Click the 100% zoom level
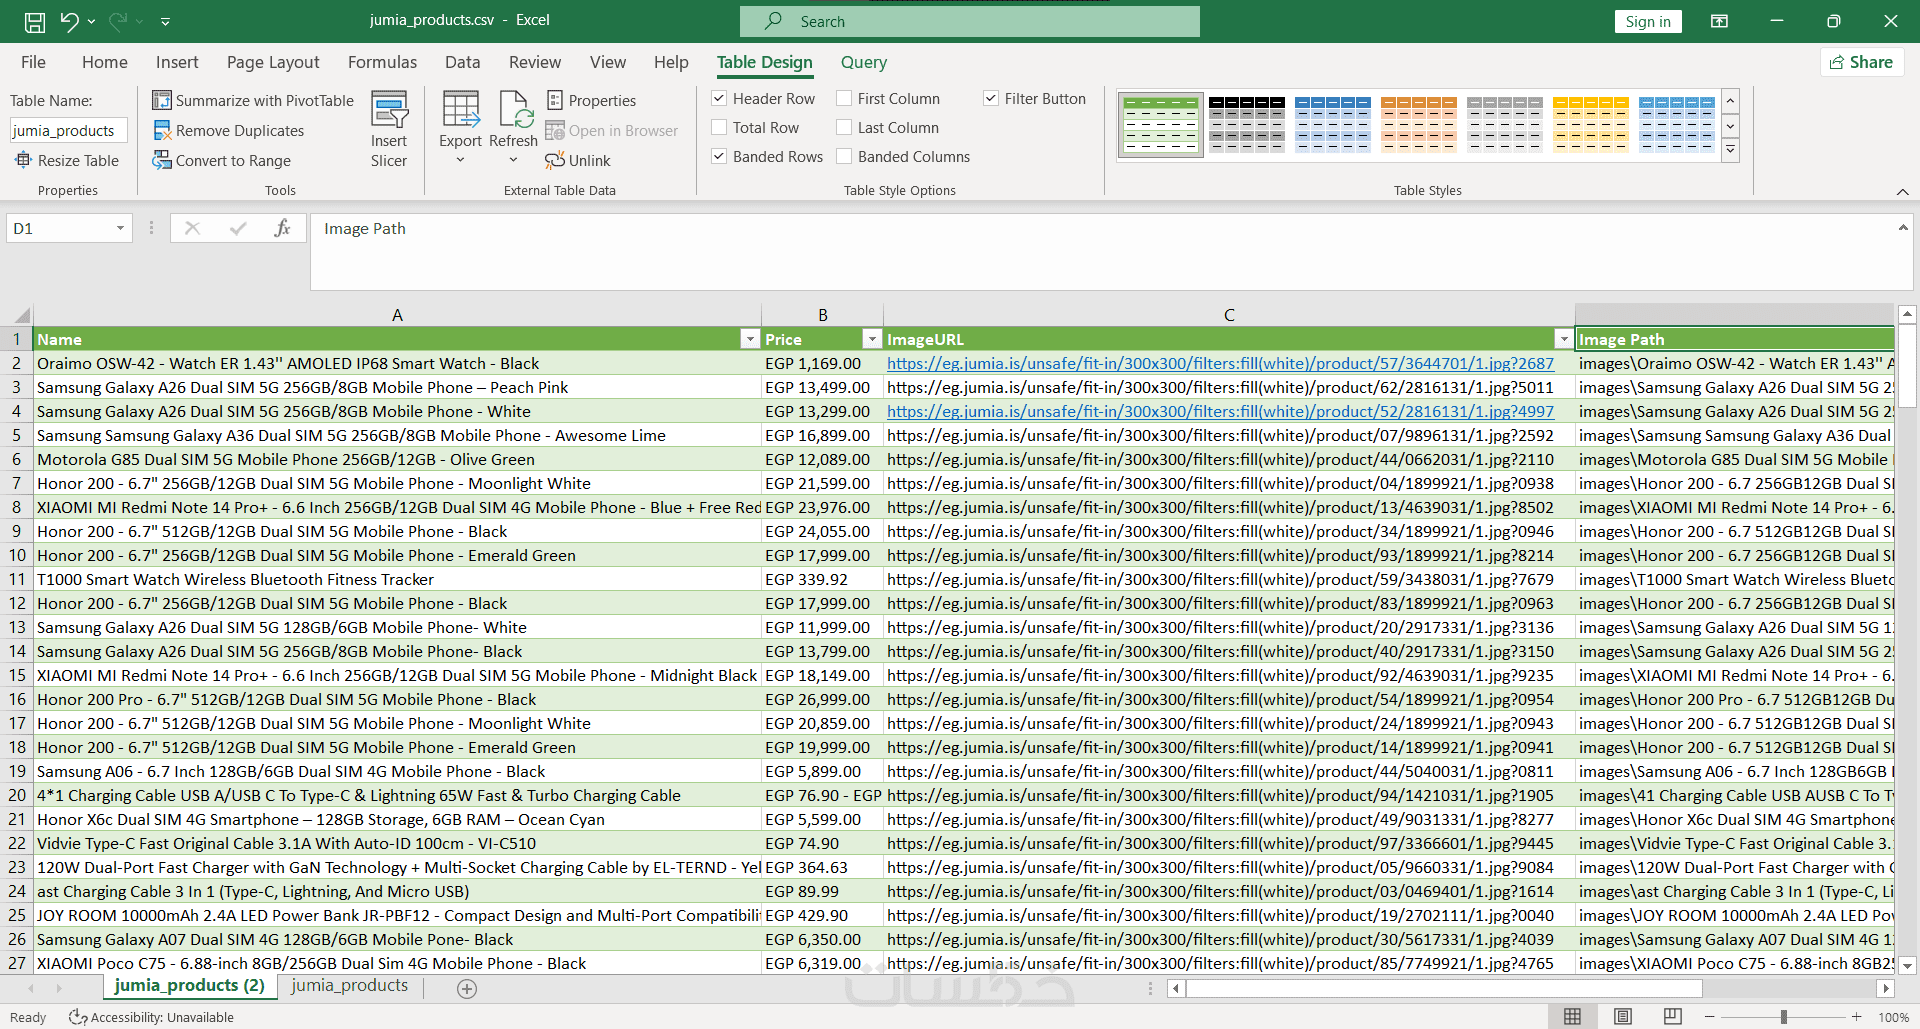This screenshot has width=1920, height=1029. [x=1893, y=1017]
